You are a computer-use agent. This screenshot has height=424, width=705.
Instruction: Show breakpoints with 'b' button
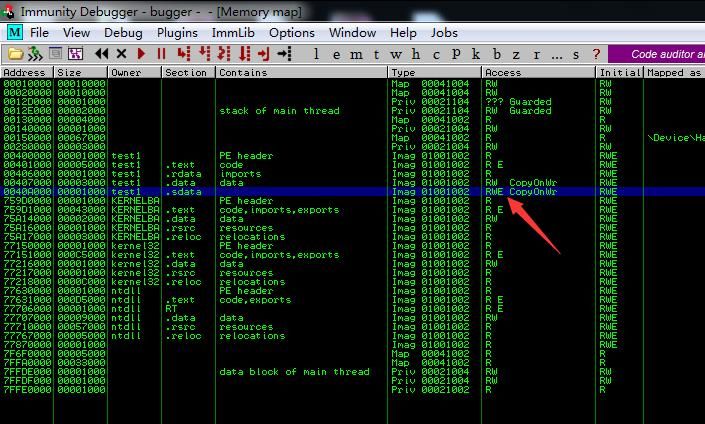(496, 54)
